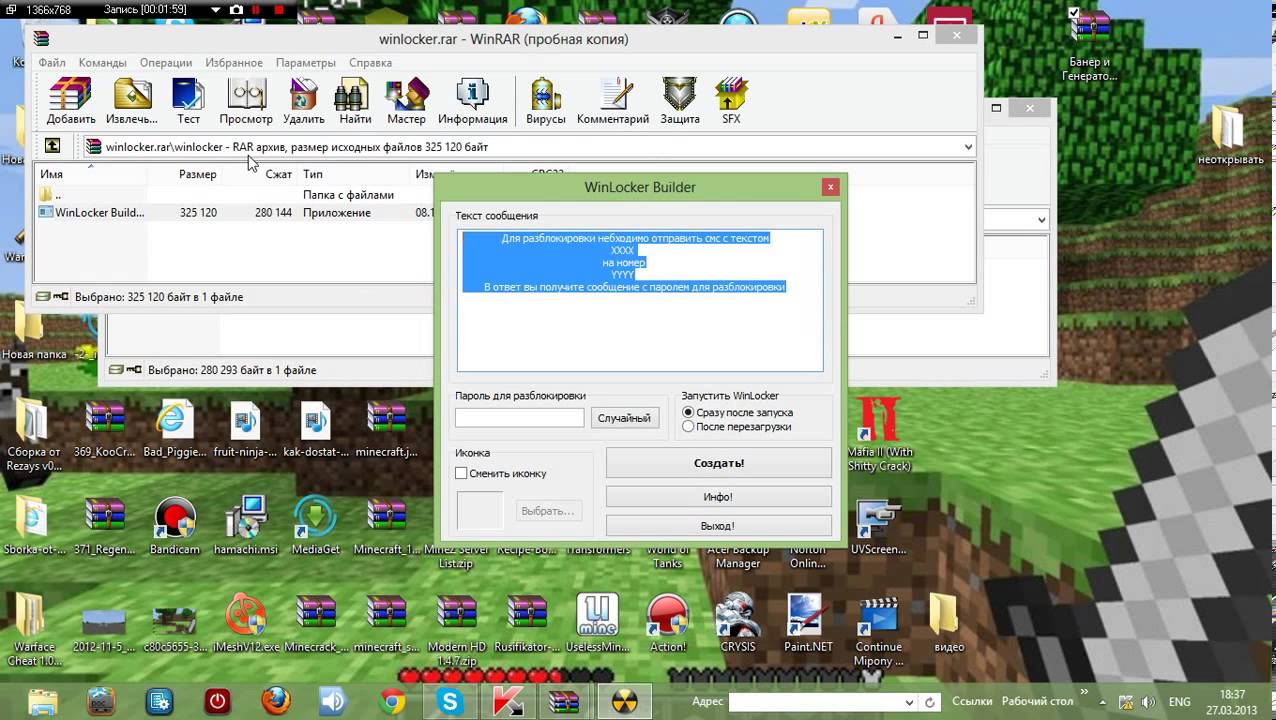The height and width of the screenshot is (720, 1276).
Task: Click the Выход! button
Action: click(719, 525)
